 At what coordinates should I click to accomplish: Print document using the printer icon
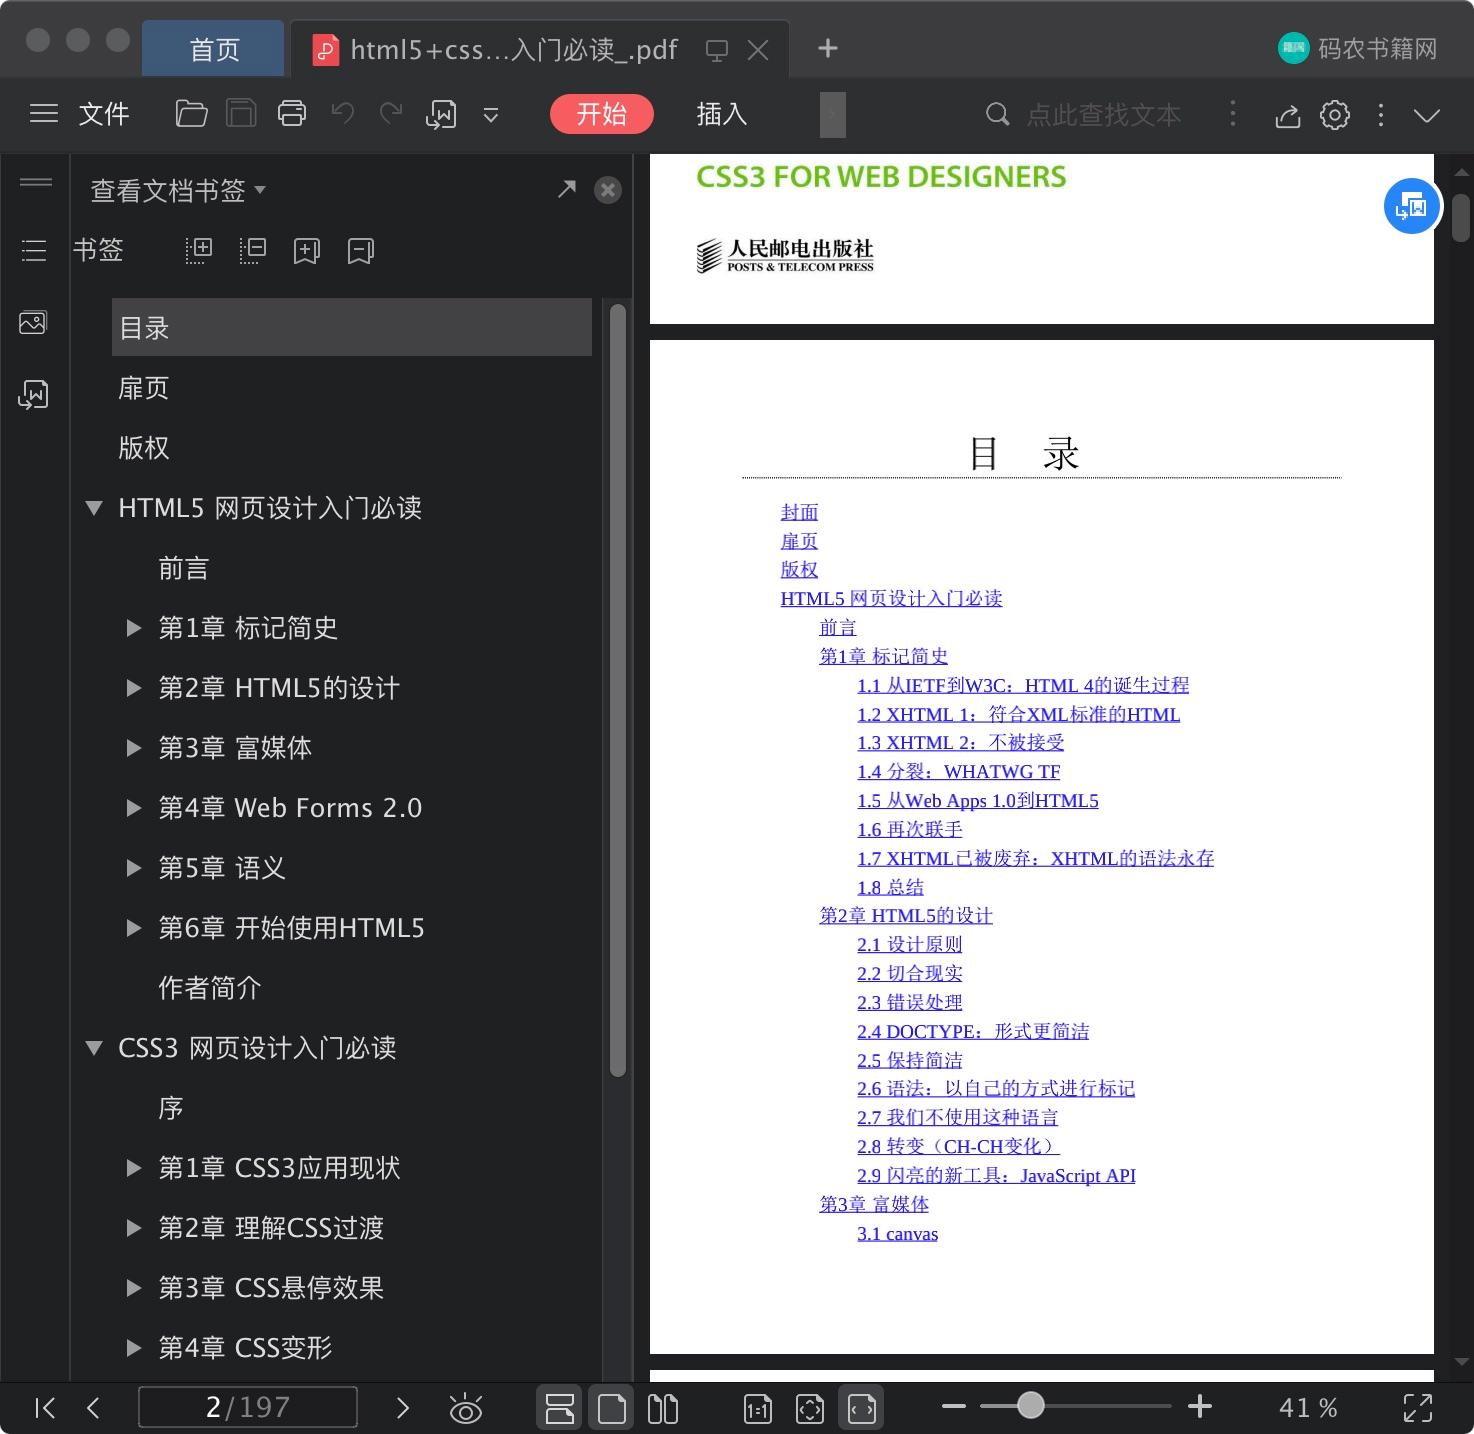[292, 114]
